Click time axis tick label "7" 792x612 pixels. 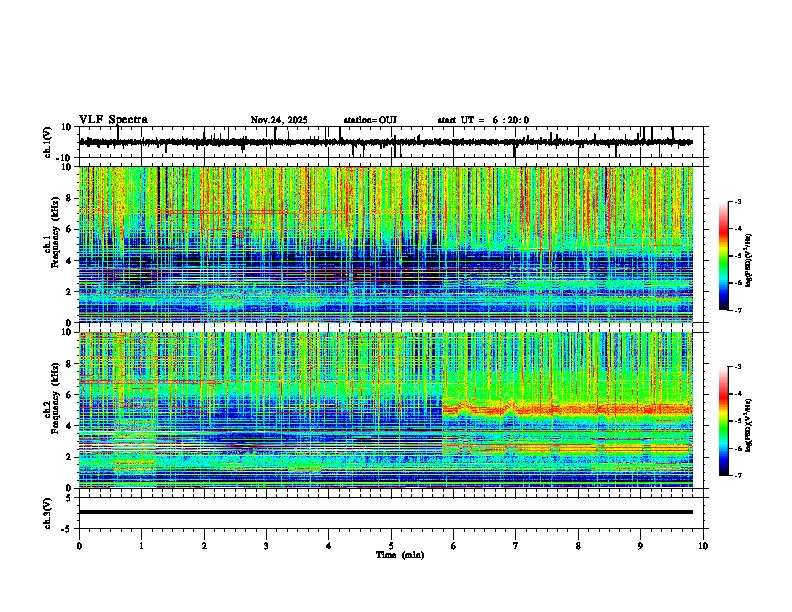coord(516,546)
